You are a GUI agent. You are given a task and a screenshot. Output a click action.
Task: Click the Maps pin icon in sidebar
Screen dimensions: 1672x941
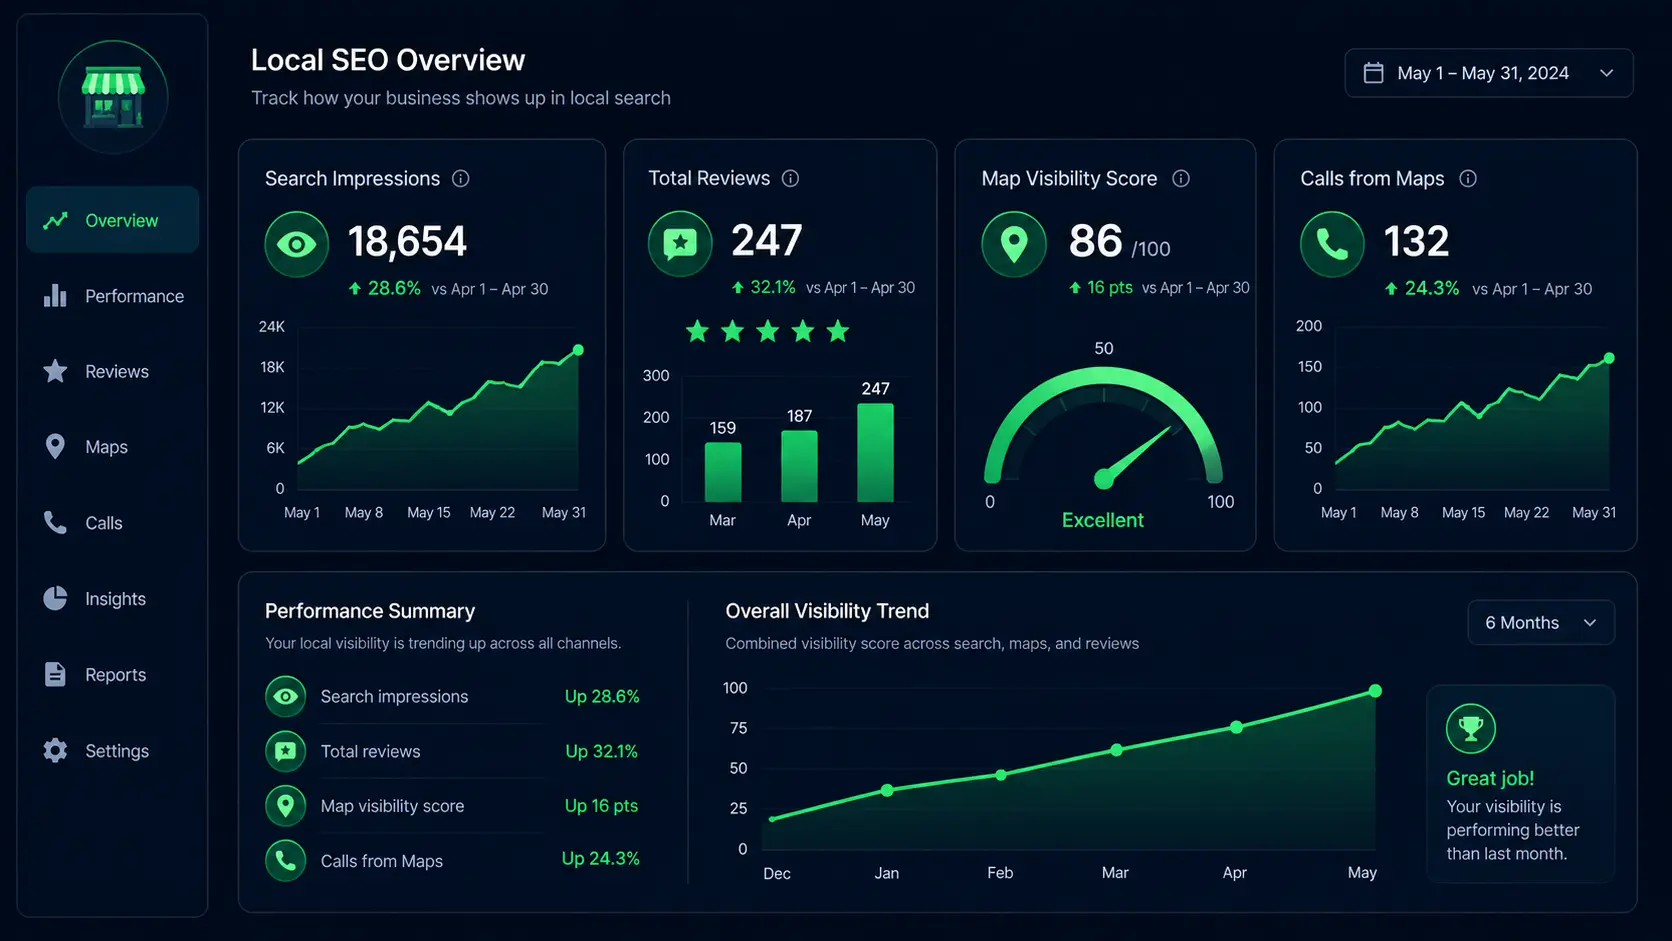[x=55, y=447]
